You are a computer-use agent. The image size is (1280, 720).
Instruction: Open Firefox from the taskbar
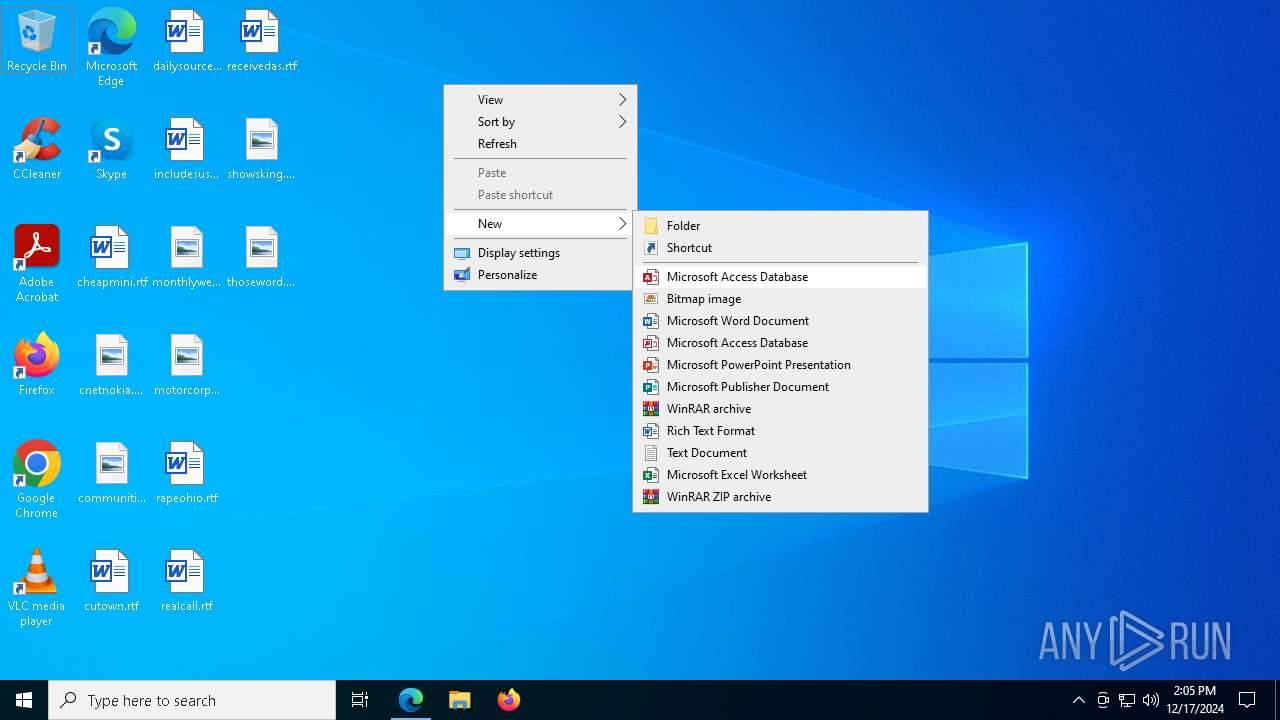point(509,700)
